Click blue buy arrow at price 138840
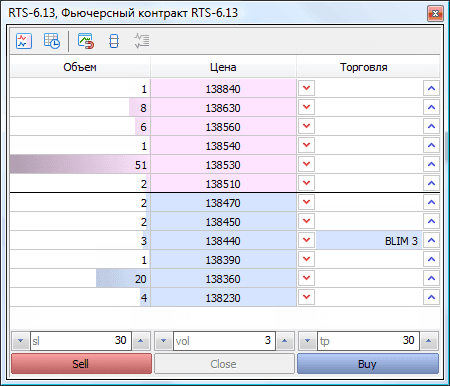This screenshot has height=386, width=450. [431, 88]
